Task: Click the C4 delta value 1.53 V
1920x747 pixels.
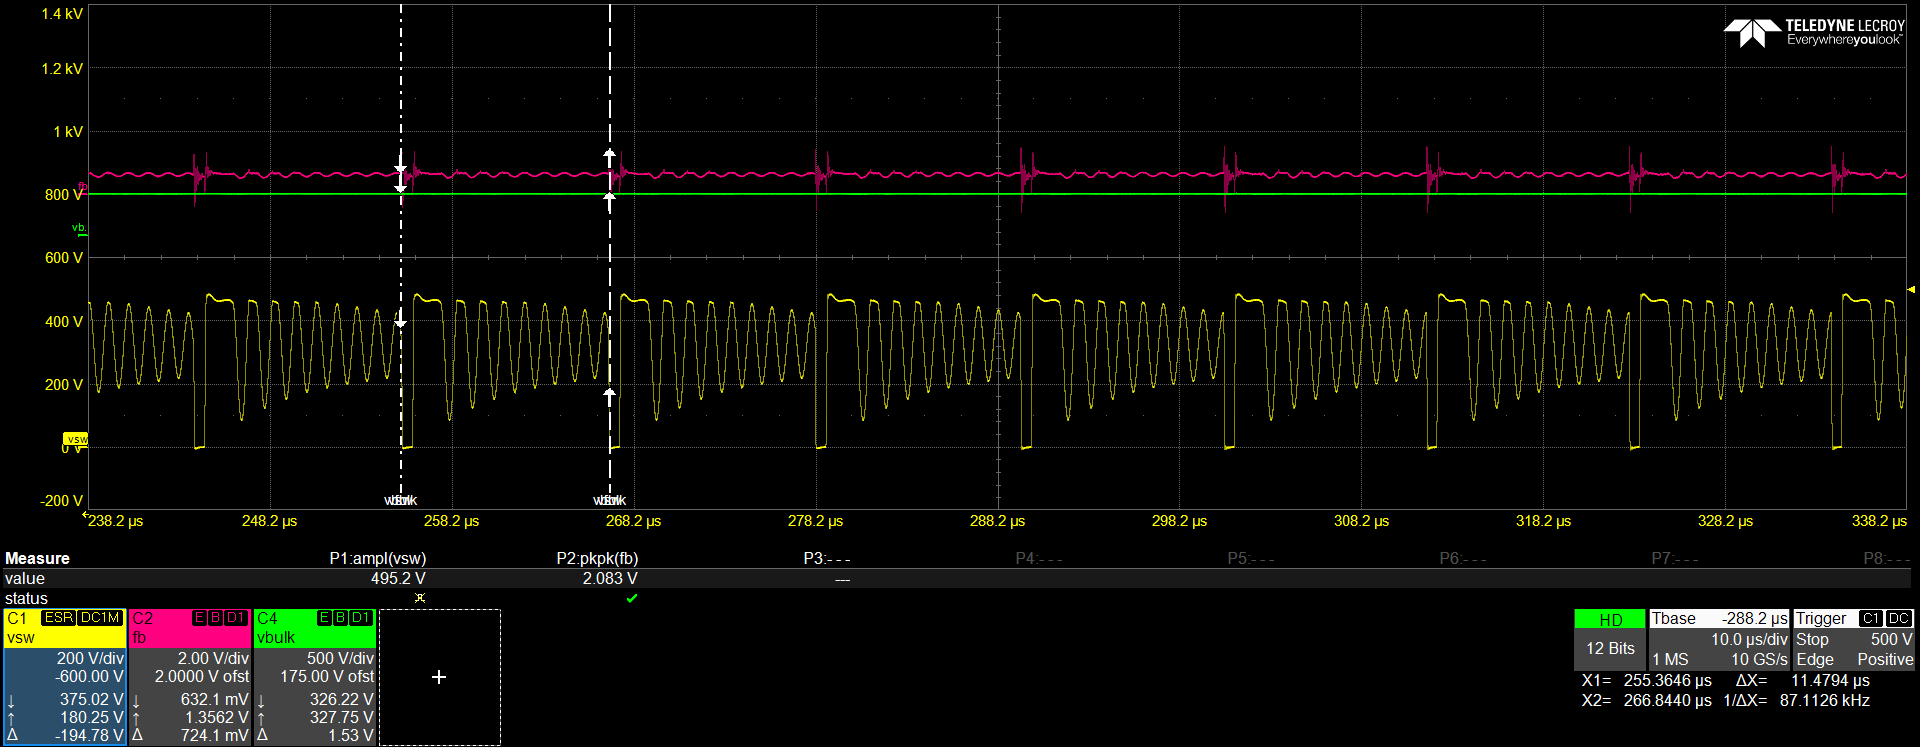Action: [x=351, y=735]
